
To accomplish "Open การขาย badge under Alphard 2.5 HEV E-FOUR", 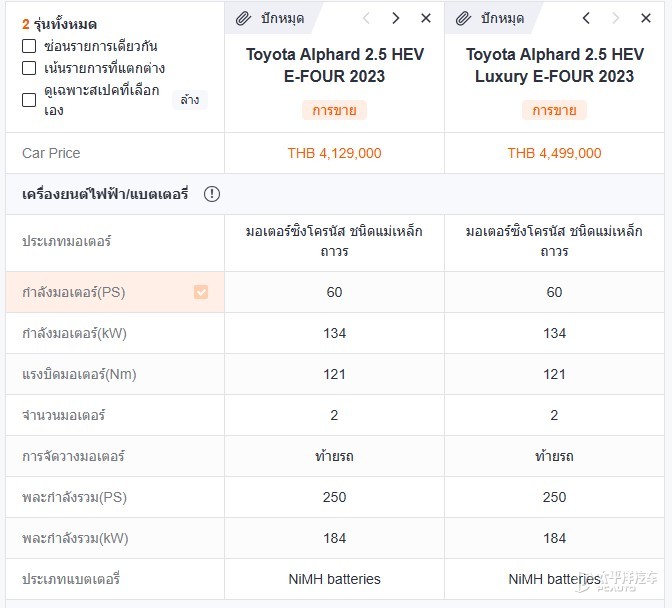I will point(334,110).
